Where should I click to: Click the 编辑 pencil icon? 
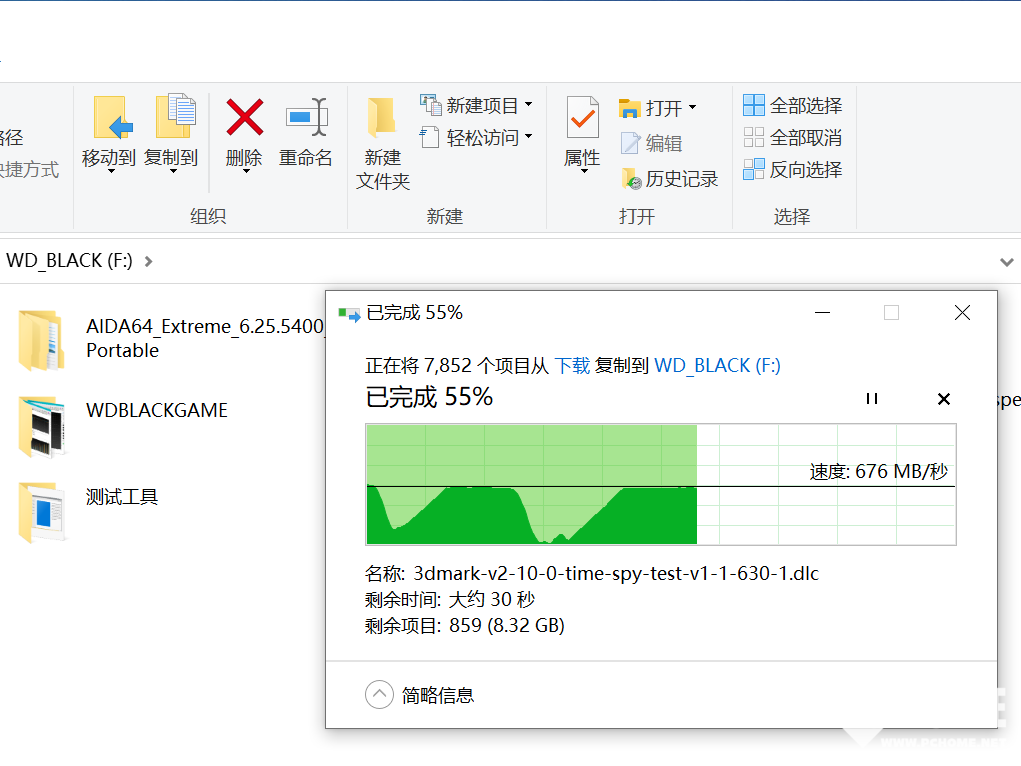630,143
